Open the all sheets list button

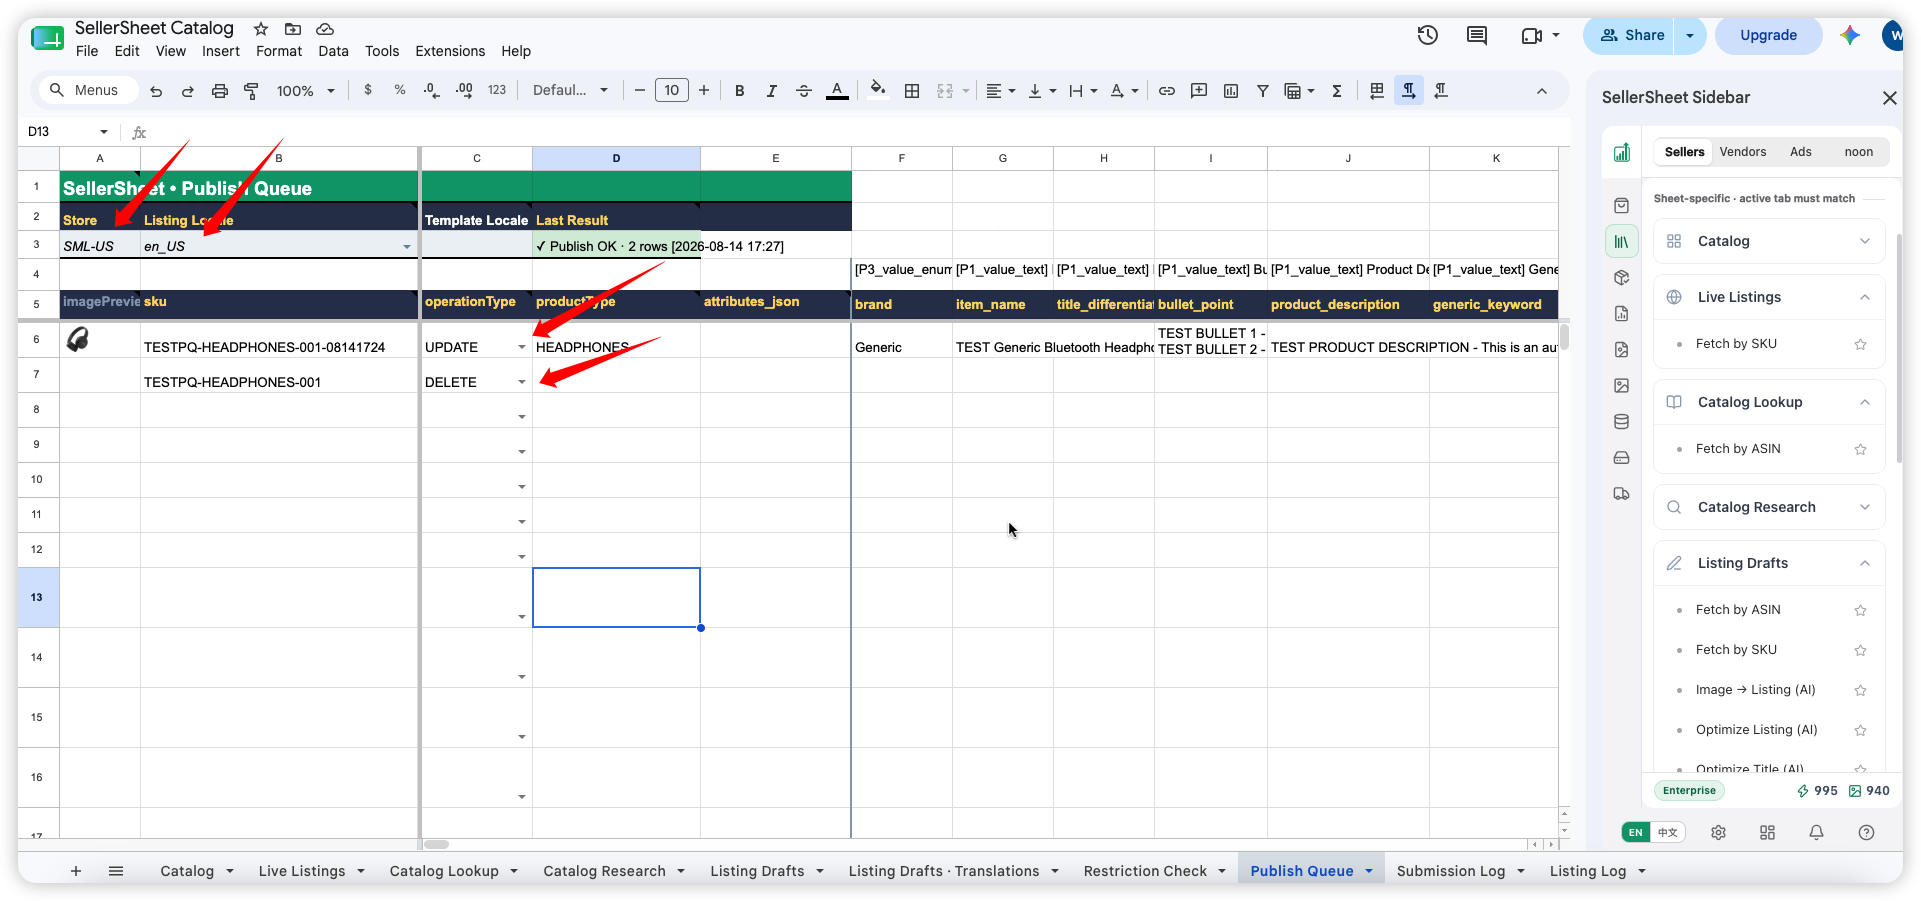[116, 871]
